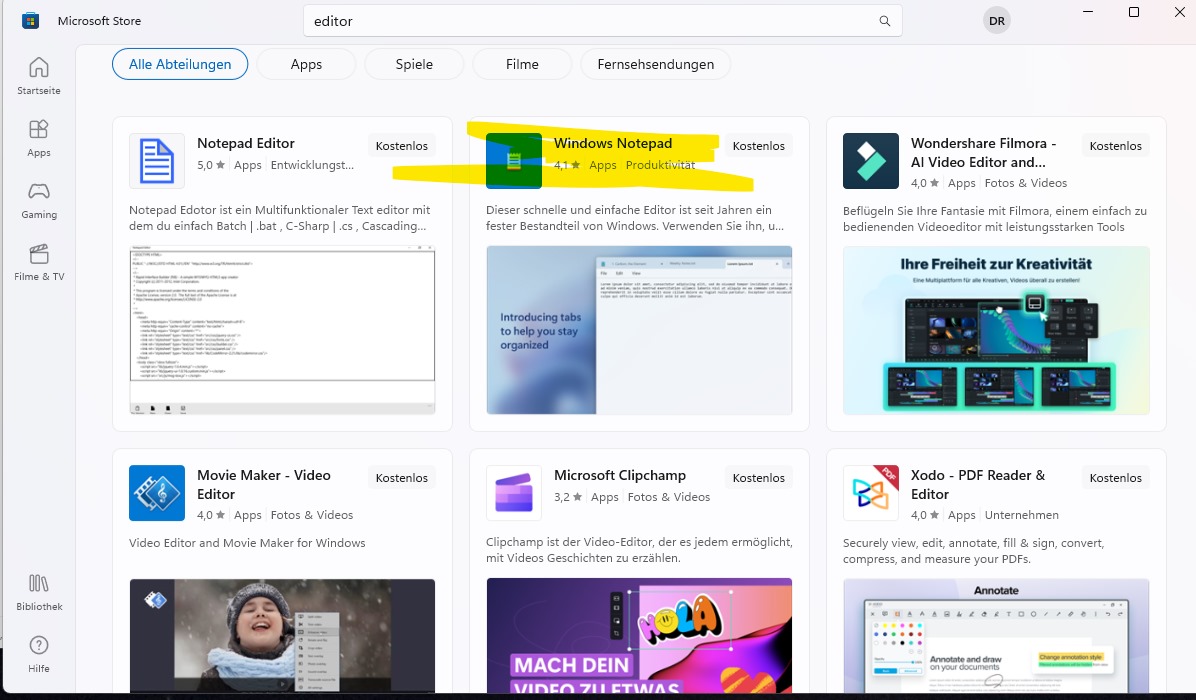Open the Hilfe help icon
1196x700 pixels.
tap(39, 654)
